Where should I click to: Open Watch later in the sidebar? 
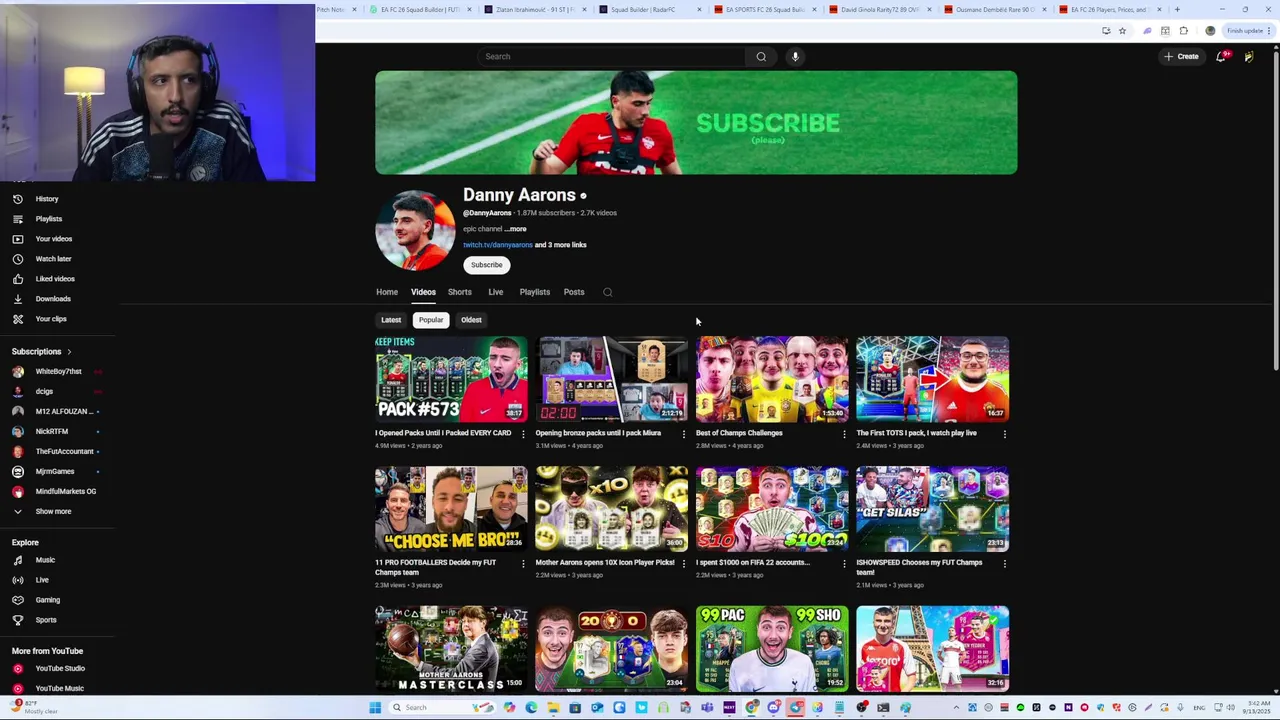pos(53,259)
